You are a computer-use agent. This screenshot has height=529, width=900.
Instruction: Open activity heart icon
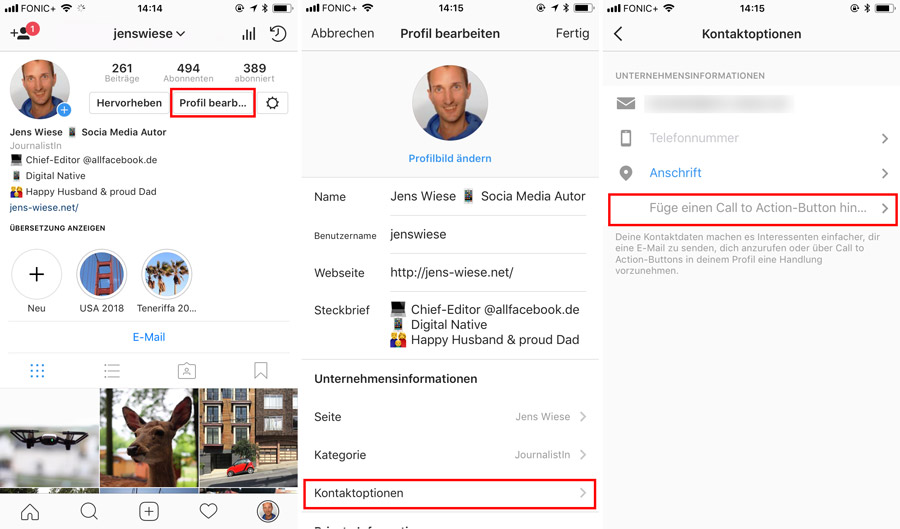coord(208,511)
